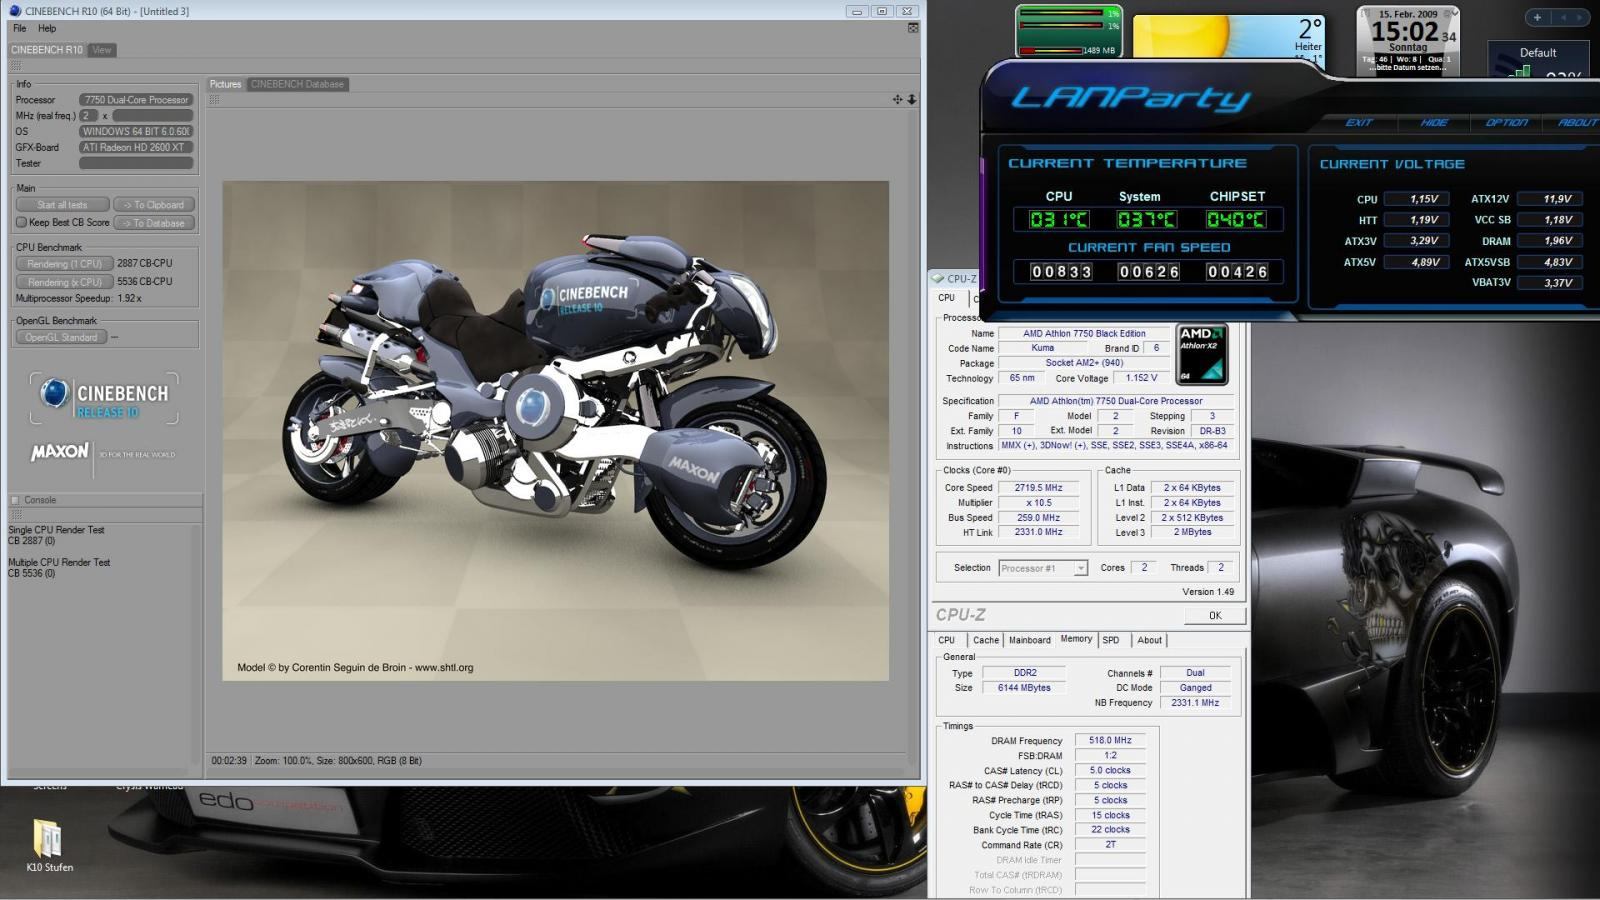This screenshot has width=1600, height=900.
Task: Toggle Keep Best CB Score checkbox
Action: 21,222
